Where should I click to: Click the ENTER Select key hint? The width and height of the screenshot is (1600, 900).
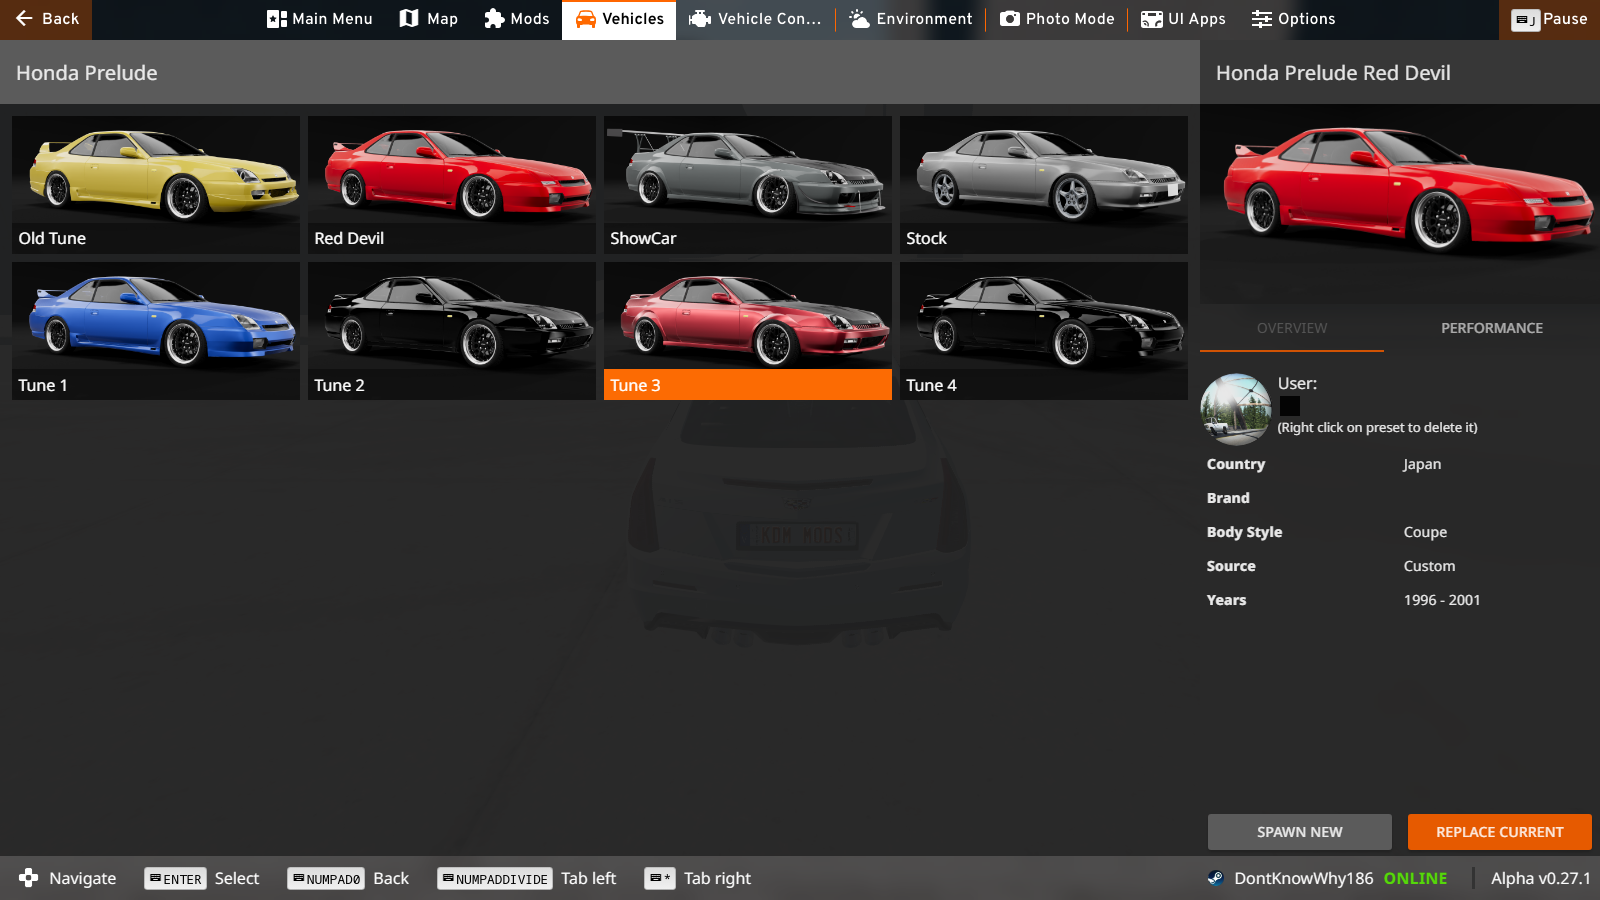[x=202, y=878]
